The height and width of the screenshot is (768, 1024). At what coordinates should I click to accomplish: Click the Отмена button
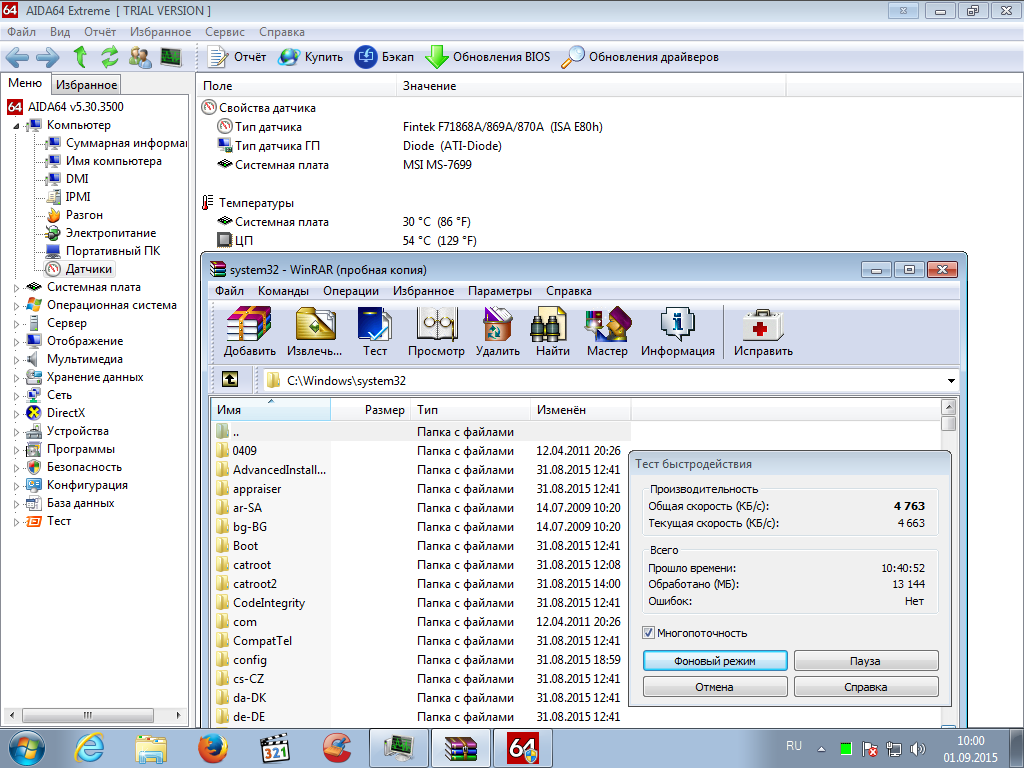pyautogui.click(x=715, y=687)
